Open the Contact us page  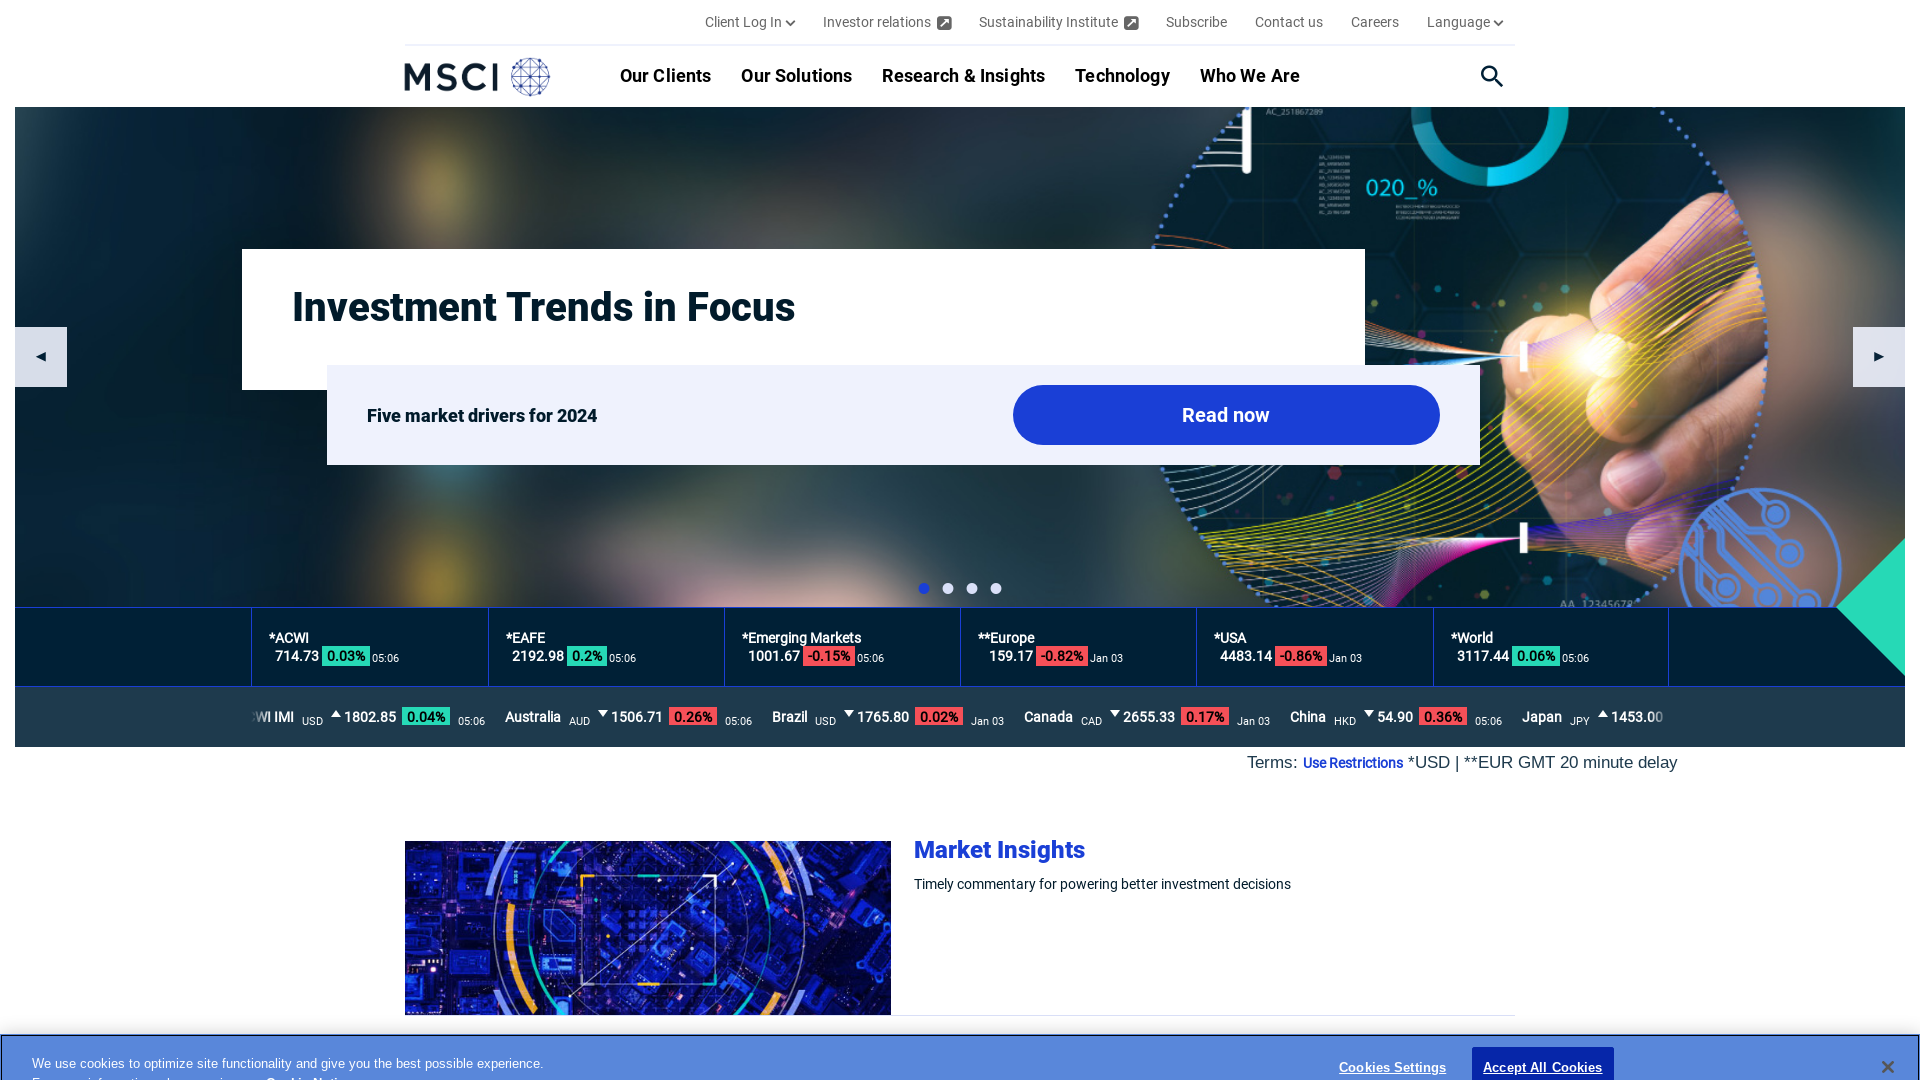[x=1288, y=22]
